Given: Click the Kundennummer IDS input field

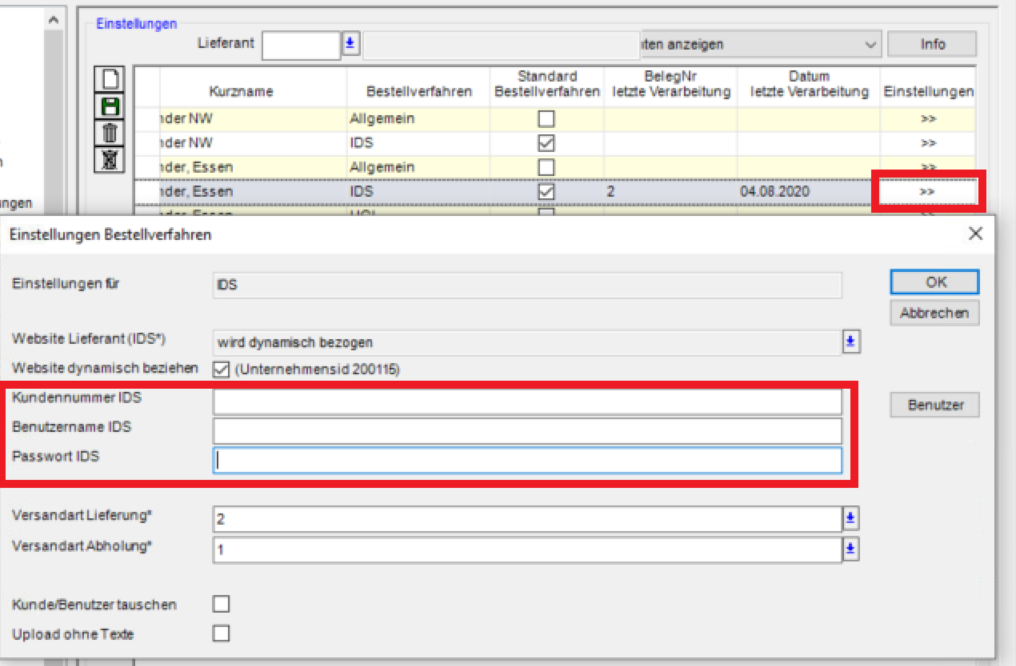Looking at the screenshot, I should (x=527, y=402).
